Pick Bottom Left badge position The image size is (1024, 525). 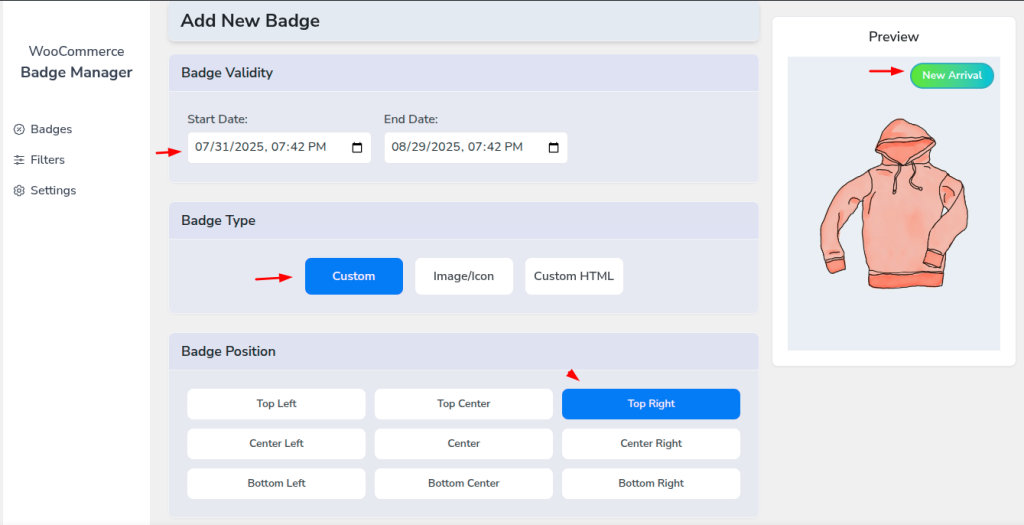276,484
